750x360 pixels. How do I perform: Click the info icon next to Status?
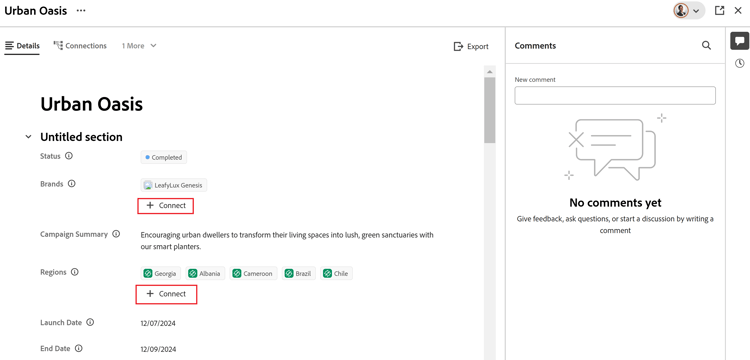[69, 156]
